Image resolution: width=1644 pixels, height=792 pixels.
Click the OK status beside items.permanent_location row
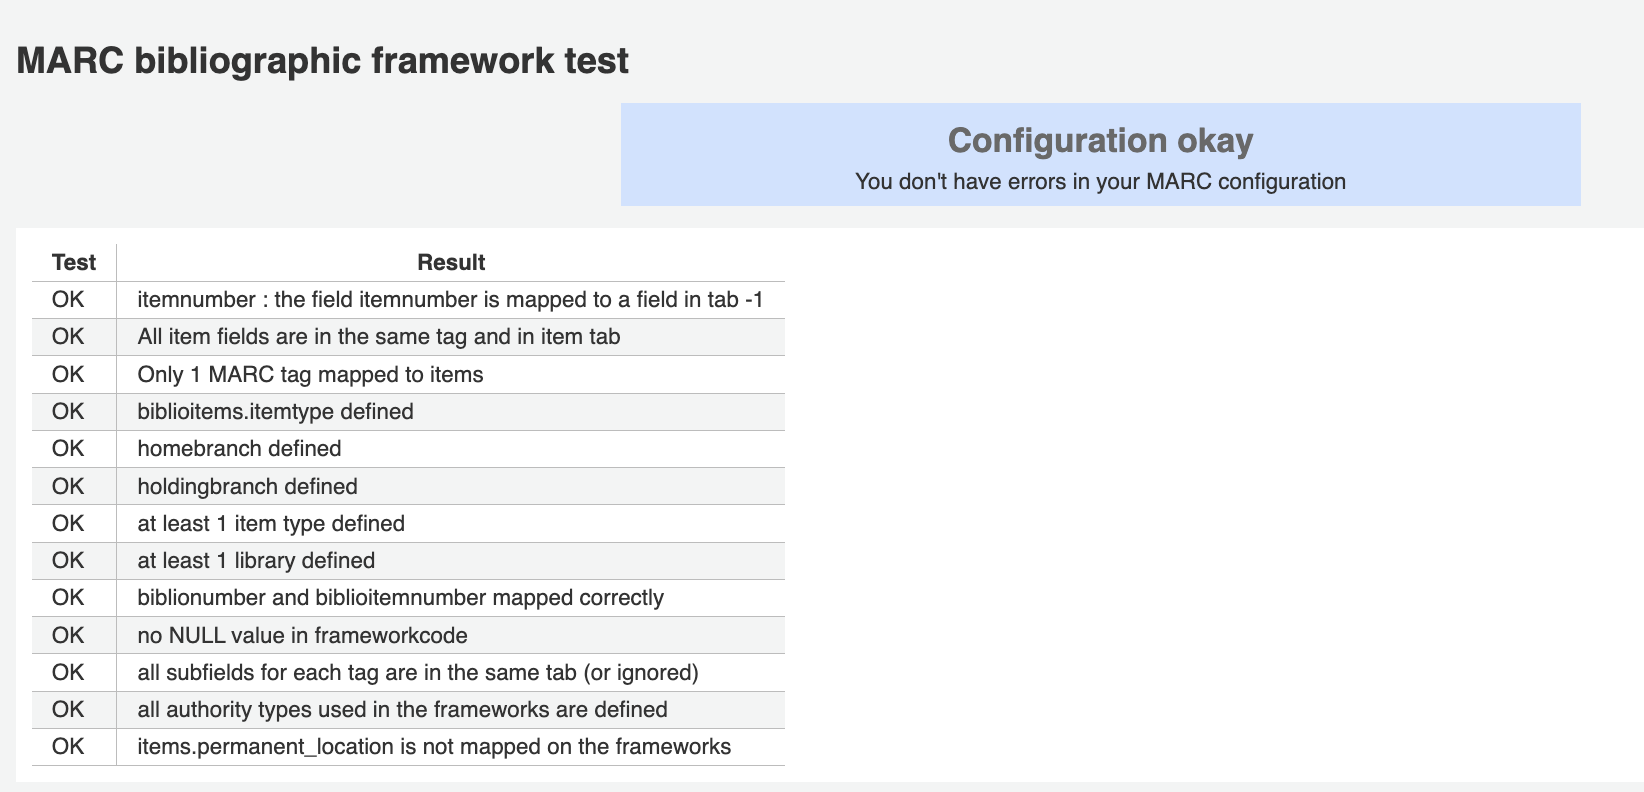pos(68,747)
